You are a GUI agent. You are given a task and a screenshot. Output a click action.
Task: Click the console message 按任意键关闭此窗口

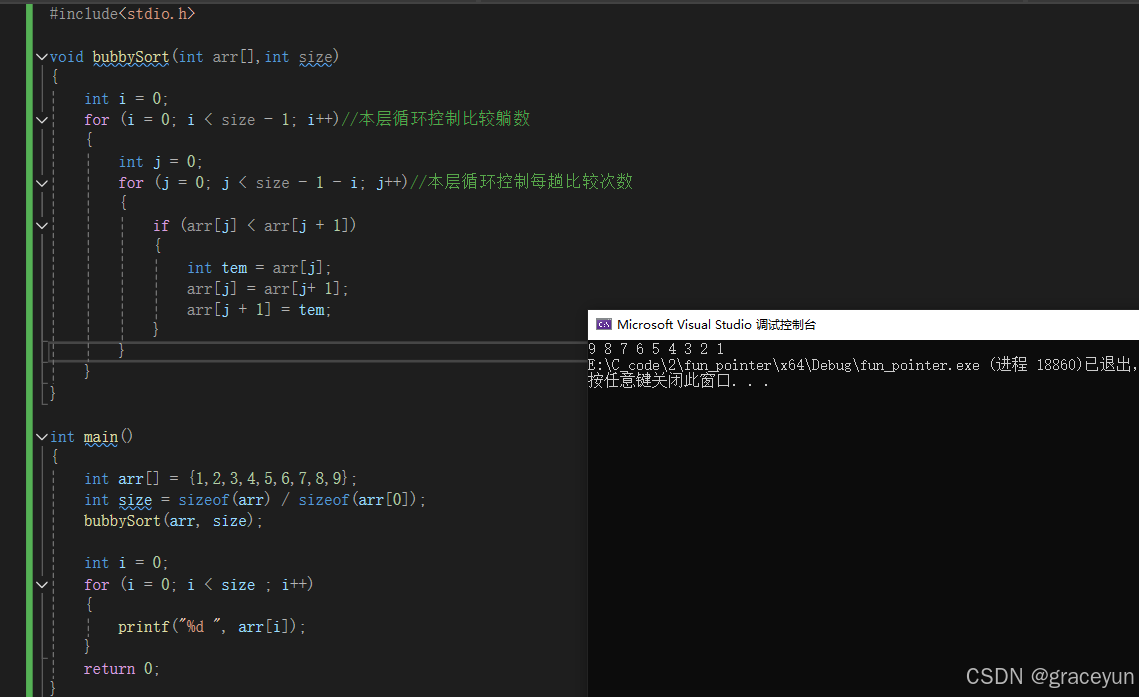(678, 380)
